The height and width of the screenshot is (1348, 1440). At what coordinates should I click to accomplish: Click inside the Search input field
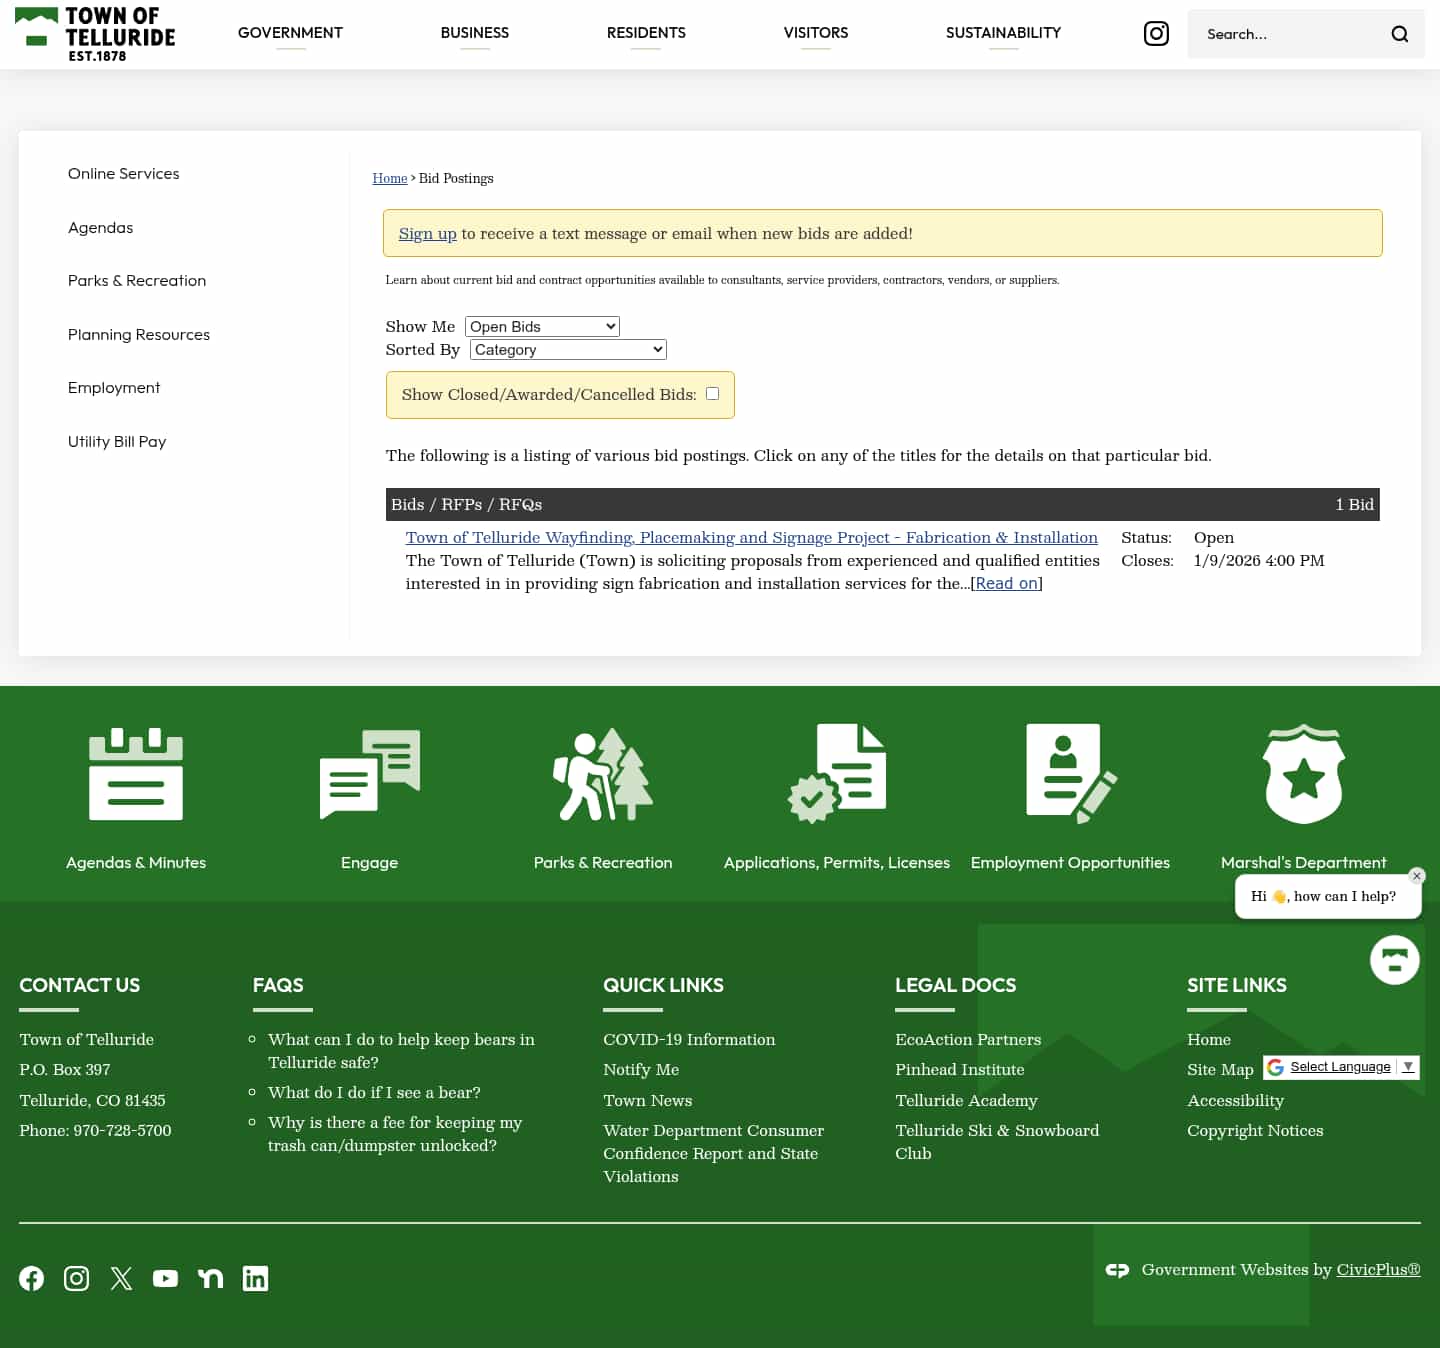(x=1290, y=33)
